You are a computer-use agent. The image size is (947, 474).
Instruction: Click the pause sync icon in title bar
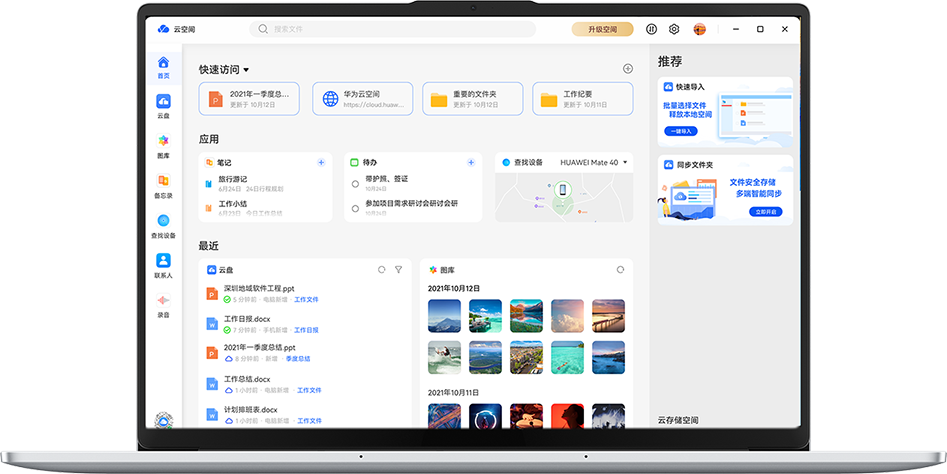(x=652, y=30)
